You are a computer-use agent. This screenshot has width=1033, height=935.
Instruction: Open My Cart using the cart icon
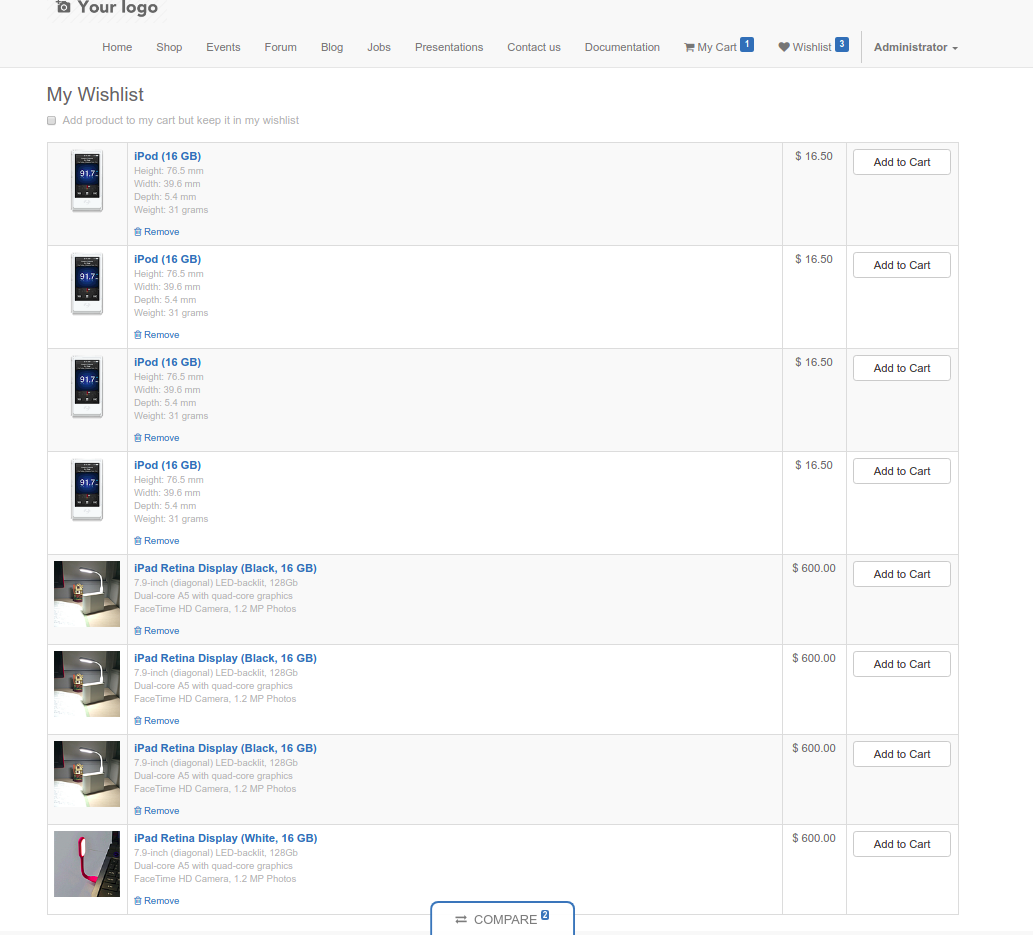click(689, 46)
